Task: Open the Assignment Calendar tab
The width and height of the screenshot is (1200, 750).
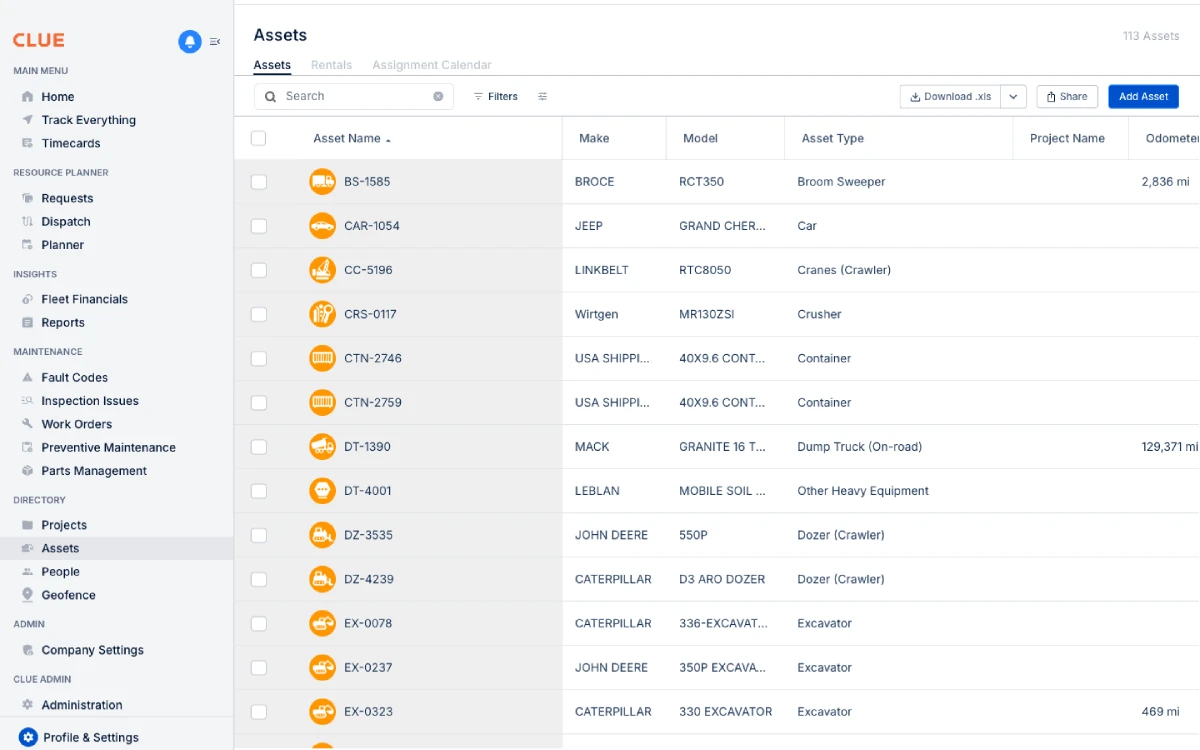Action: [431, 64]
